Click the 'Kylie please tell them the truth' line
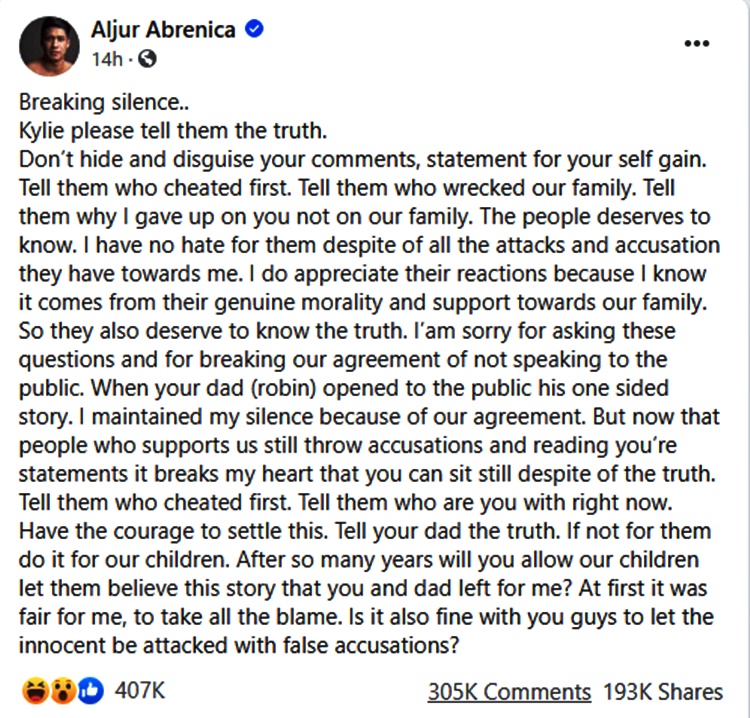Viewport: 750px width, 718px height. click(x=173, y=131)
